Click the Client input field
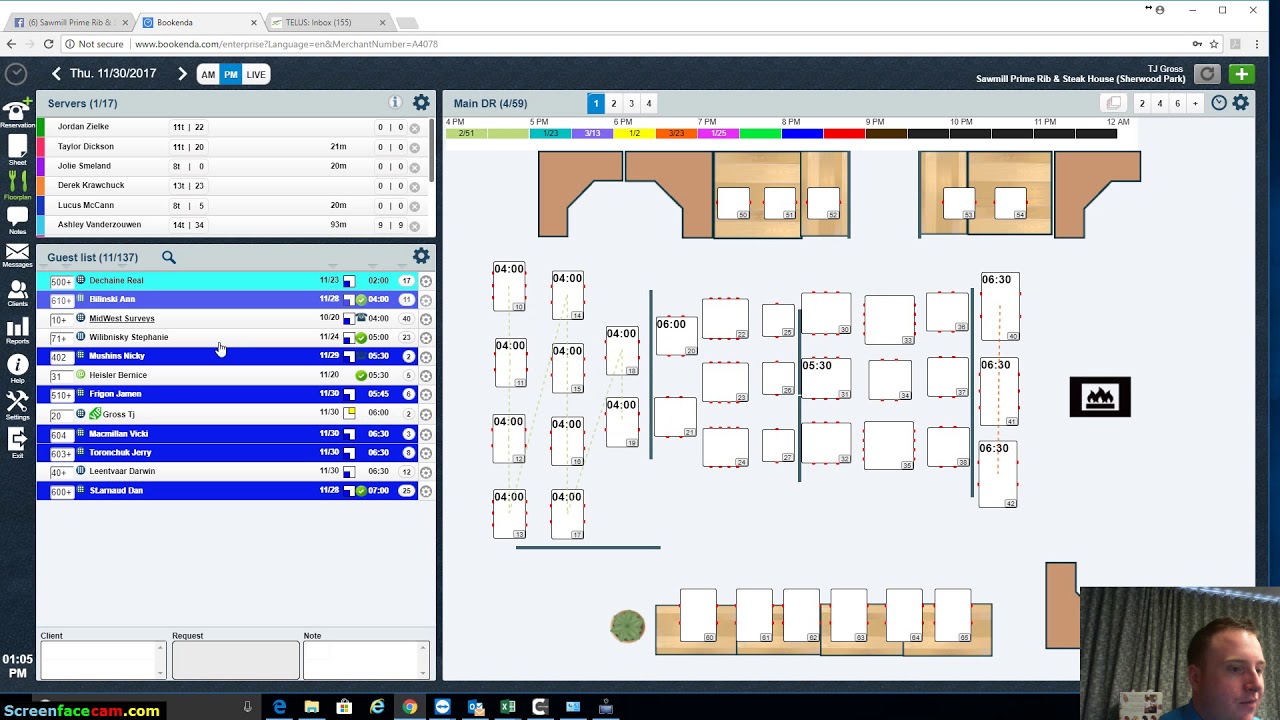 (102, 660)
